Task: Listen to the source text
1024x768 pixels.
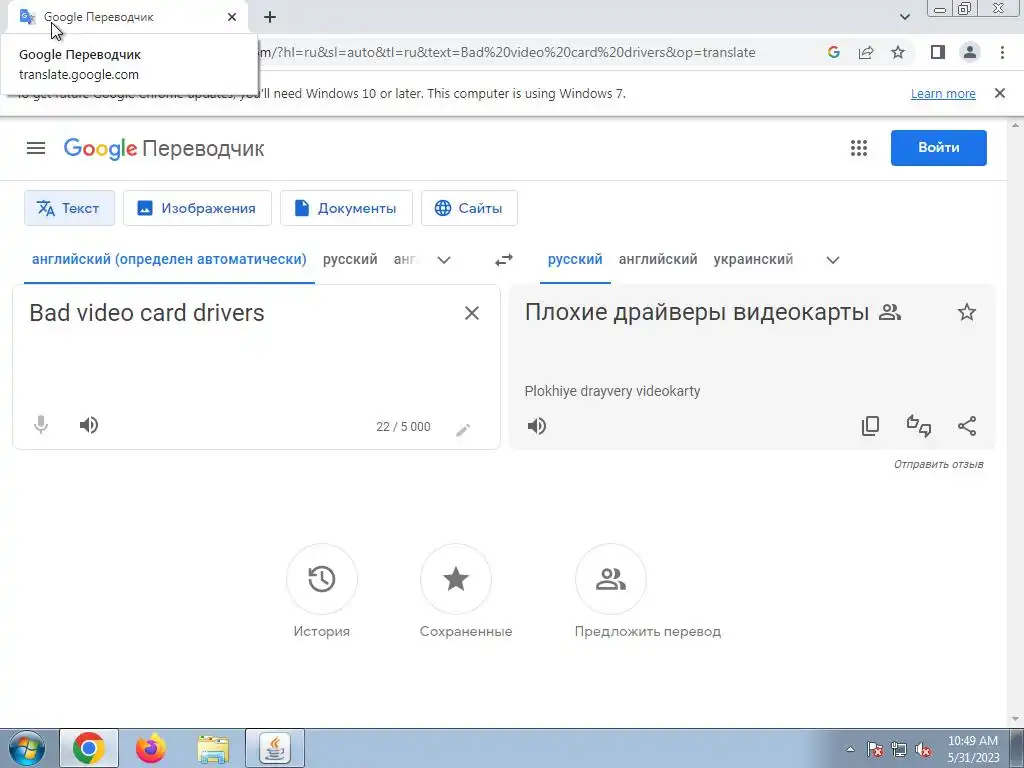Action: click(89, 425)
